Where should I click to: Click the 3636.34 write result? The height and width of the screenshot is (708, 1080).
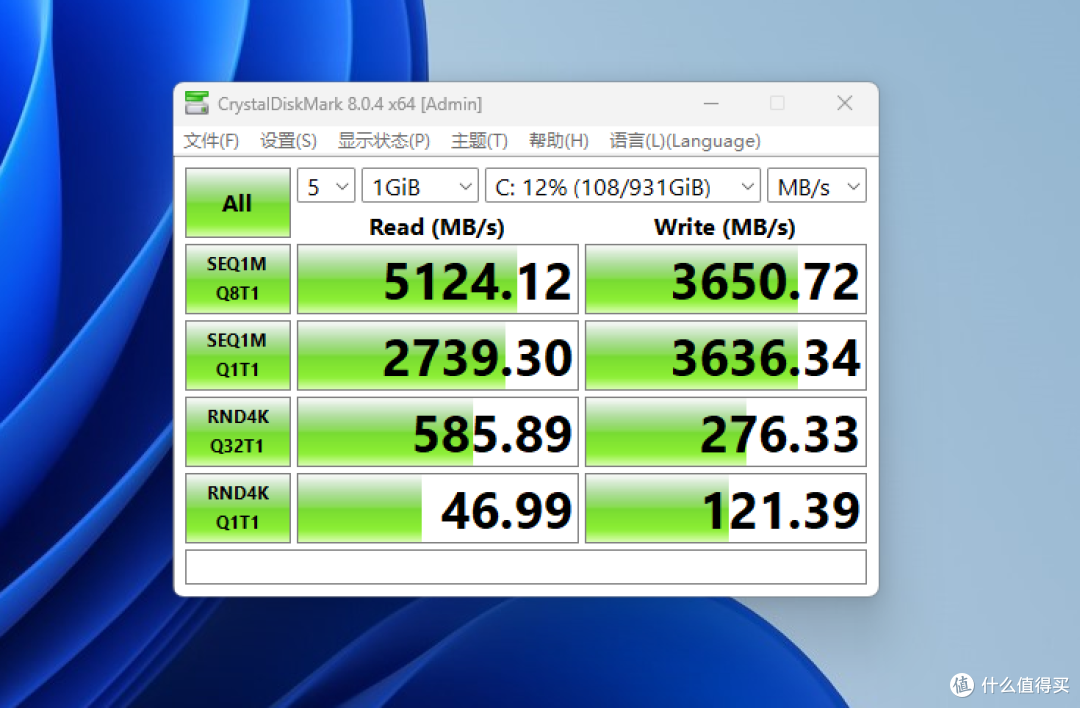click(x=725, y=355)
